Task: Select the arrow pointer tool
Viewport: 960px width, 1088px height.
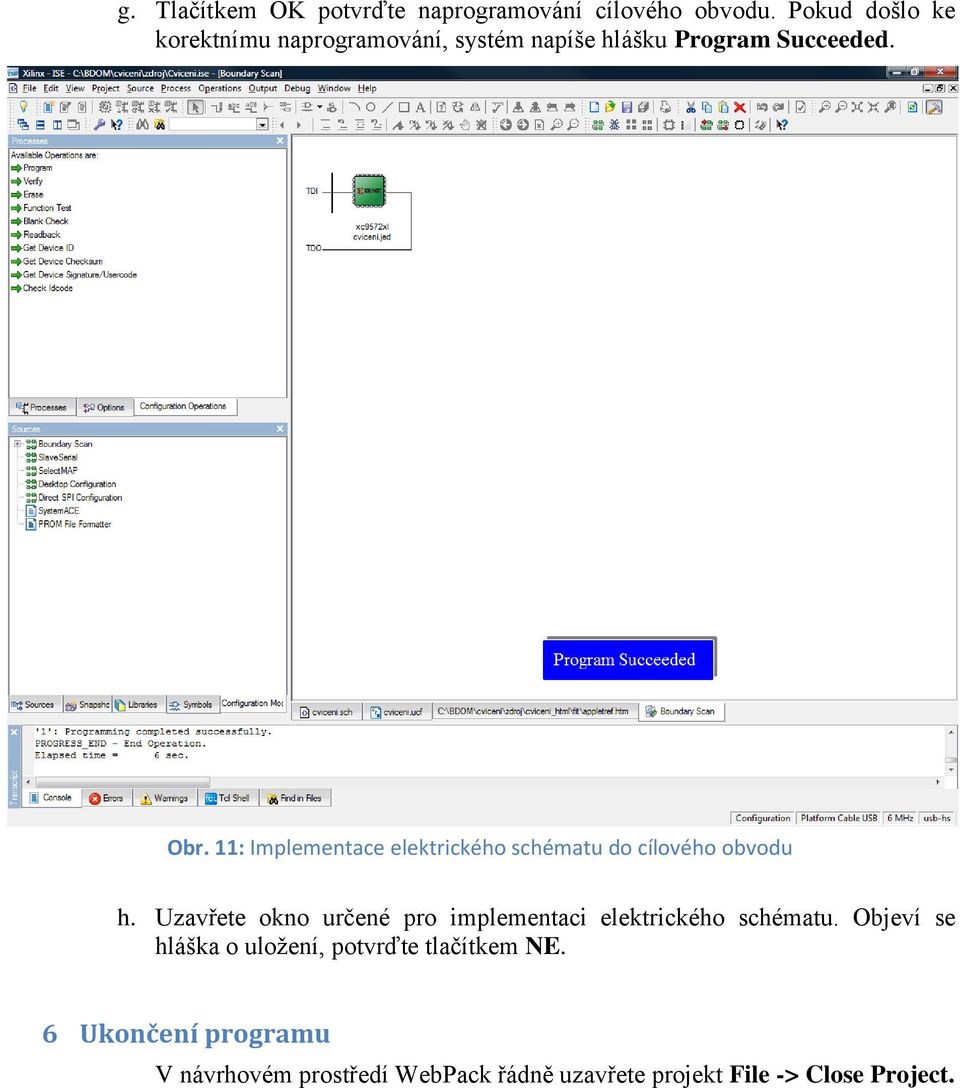Action: (x=196, y=107)
